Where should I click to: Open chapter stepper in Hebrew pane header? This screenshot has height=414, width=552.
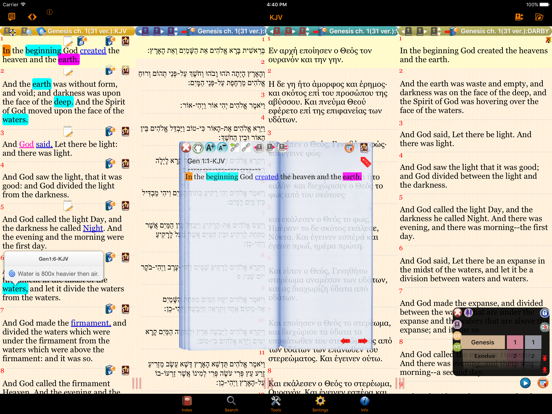coord(172,31)
